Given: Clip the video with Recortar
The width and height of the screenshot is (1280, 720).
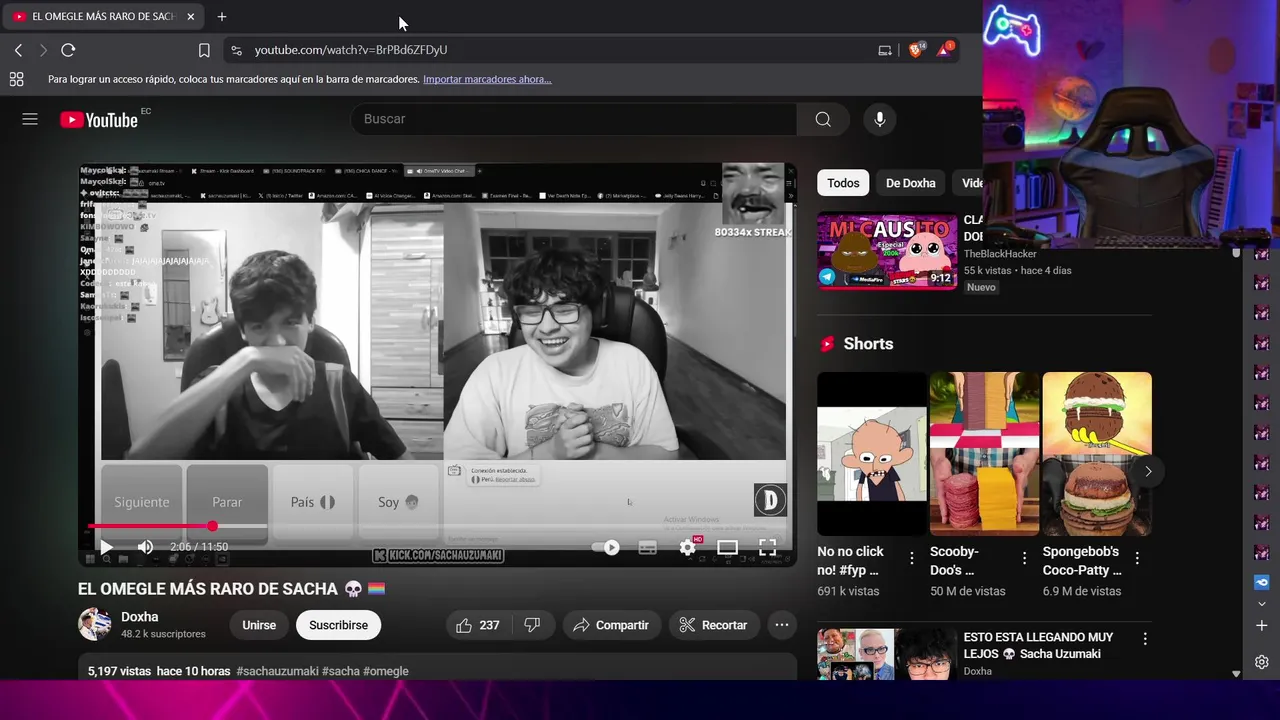Looking at the screenshot, I should [713, 625].
